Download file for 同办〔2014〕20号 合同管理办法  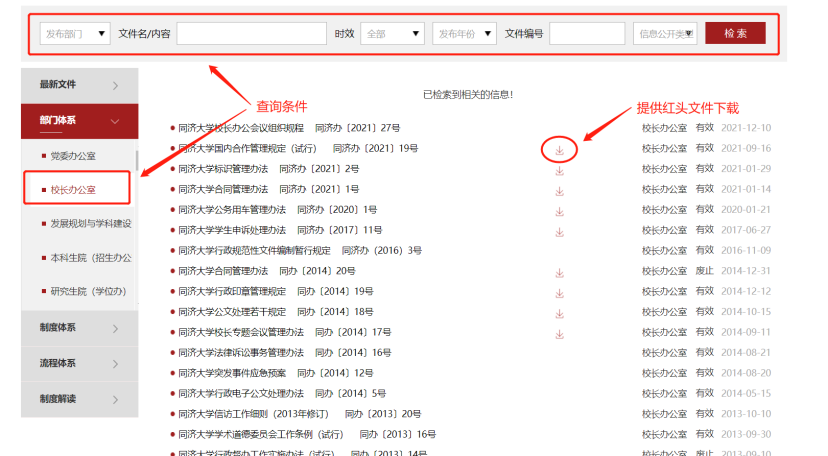click(559, 273)
